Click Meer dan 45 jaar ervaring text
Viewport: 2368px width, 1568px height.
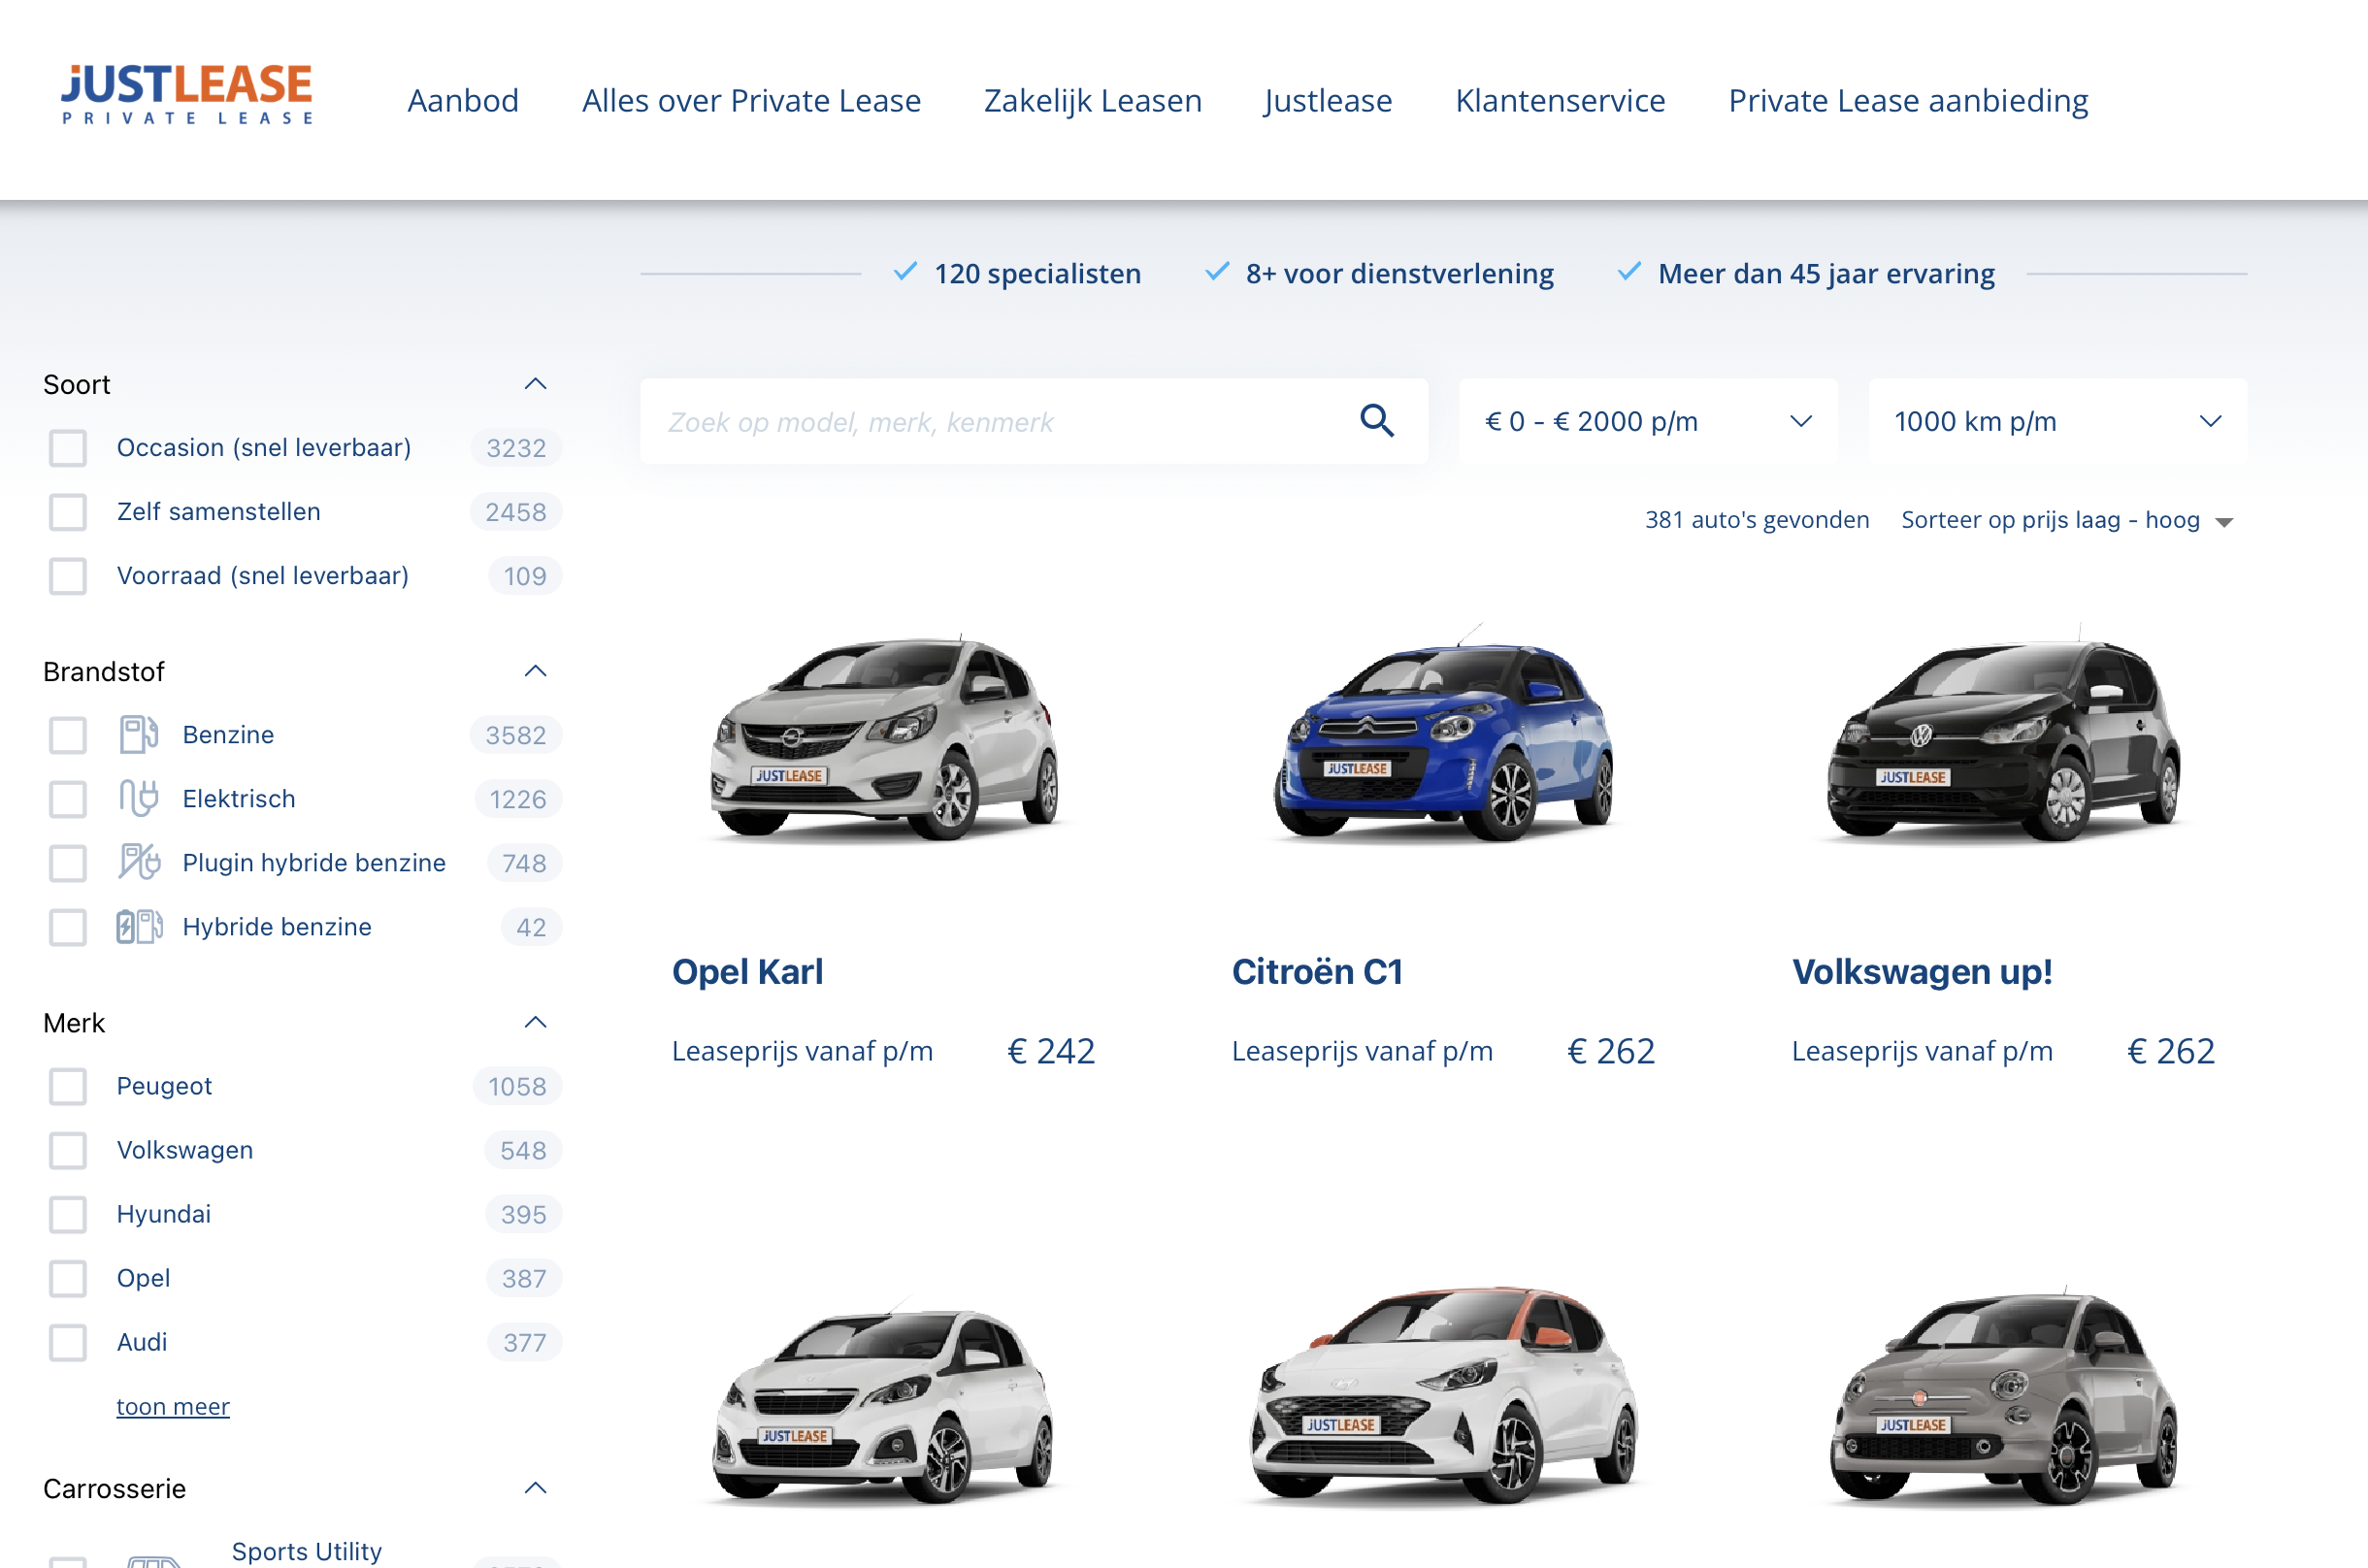(x=1826, y=273)
